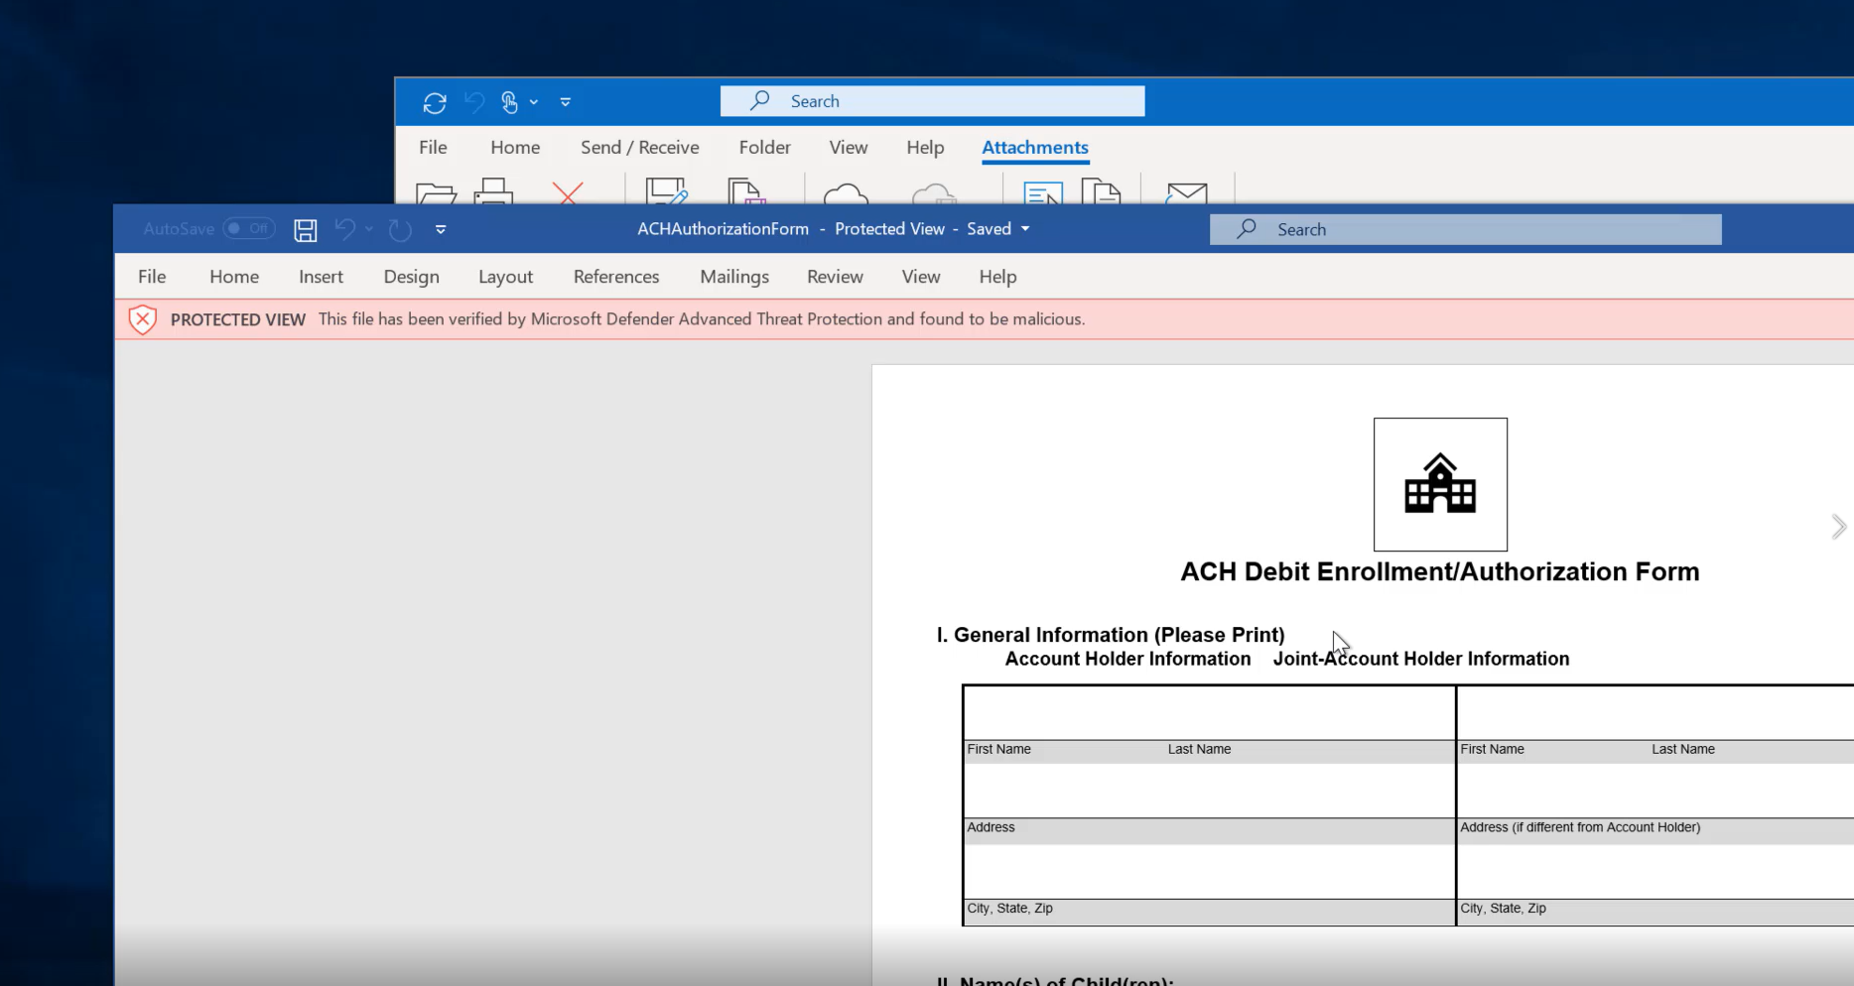
Task: Expand the Touch mode dropdown arrow
Action: click(532, 102)
